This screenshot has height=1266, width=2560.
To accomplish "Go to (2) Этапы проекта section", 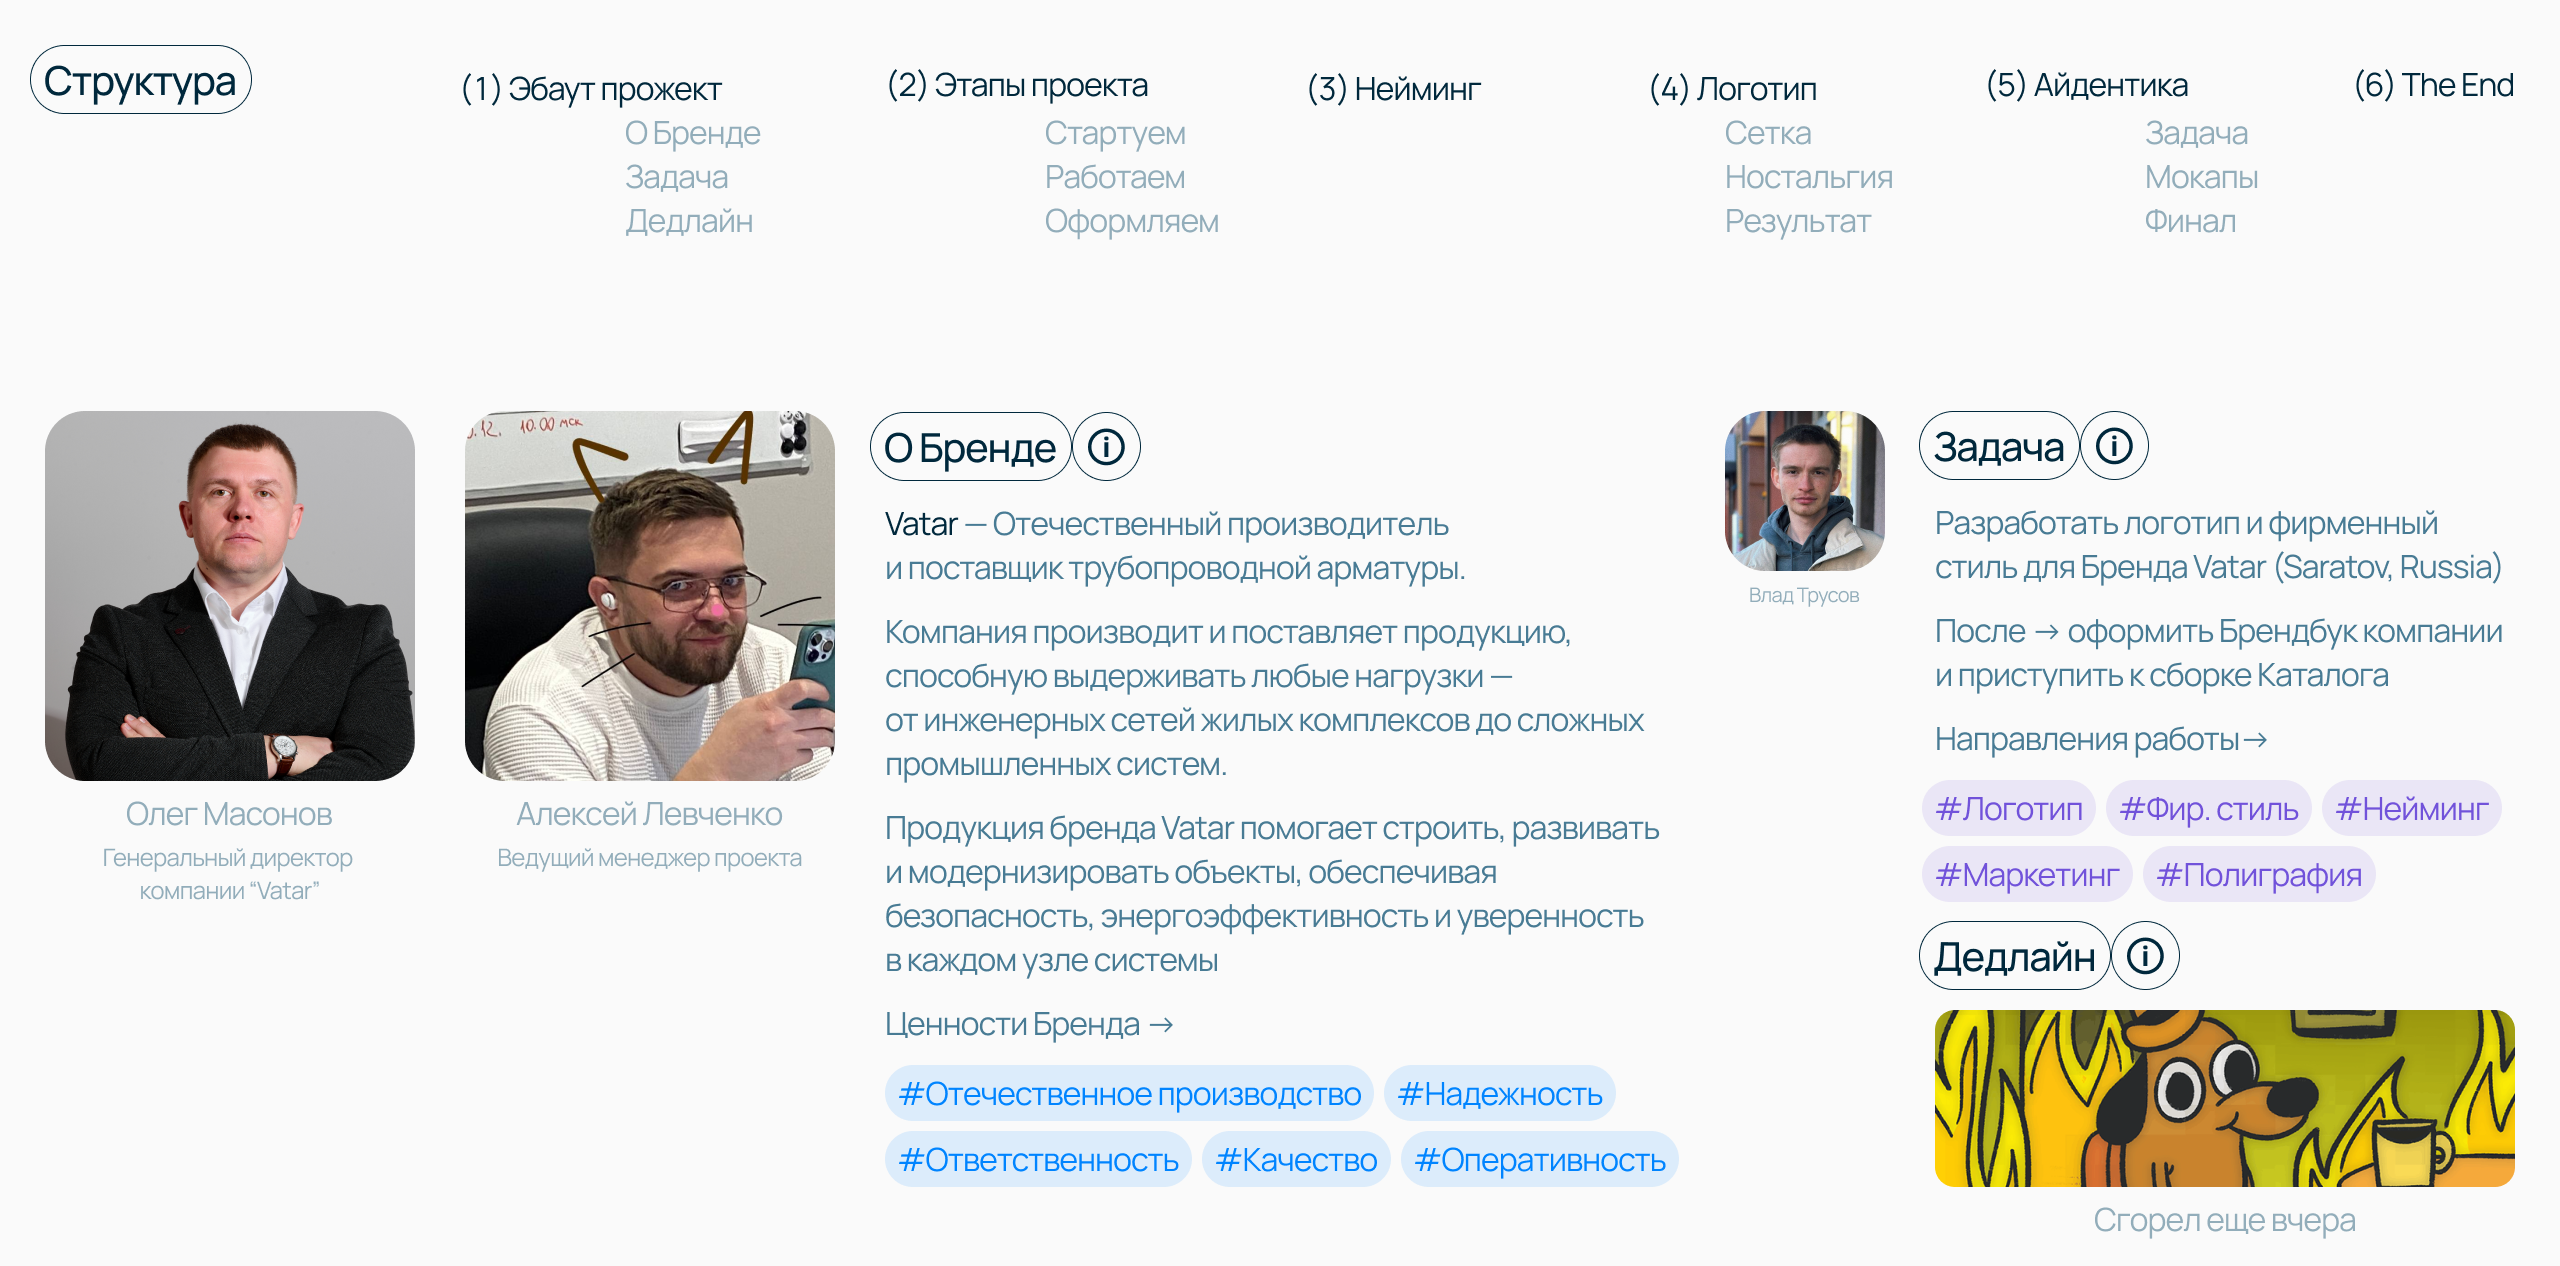I will [1017, 86].
